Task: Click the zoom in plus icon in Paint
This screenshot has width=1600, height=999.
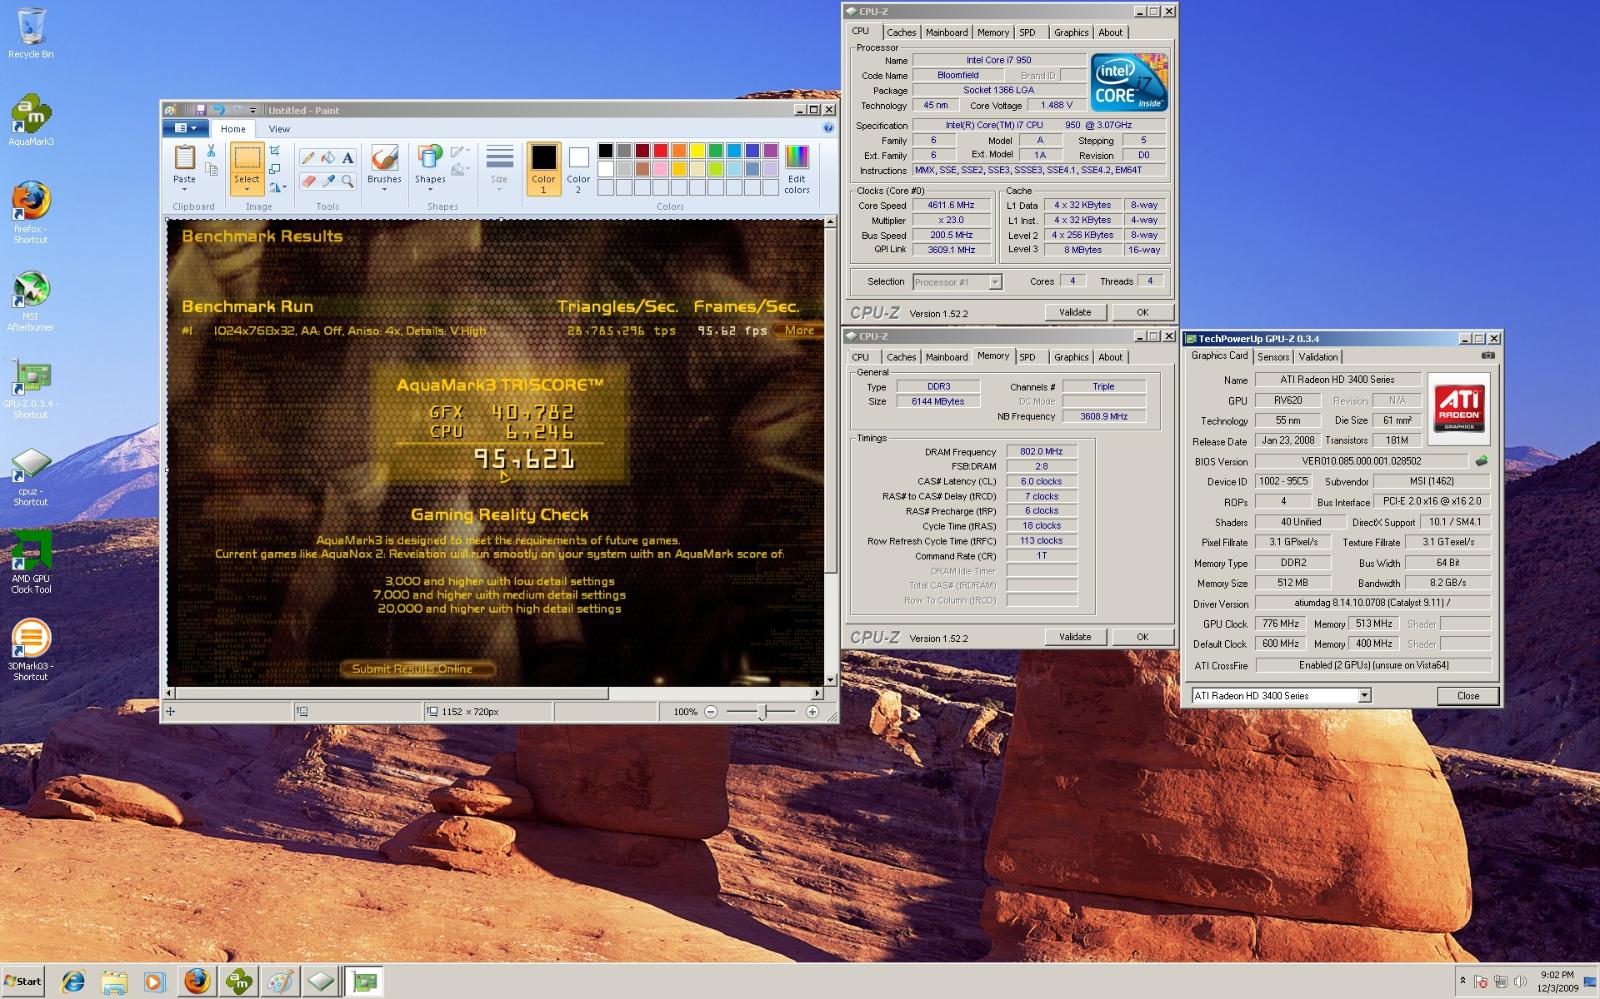Action: pyautogui.click(x=812, y=712)
